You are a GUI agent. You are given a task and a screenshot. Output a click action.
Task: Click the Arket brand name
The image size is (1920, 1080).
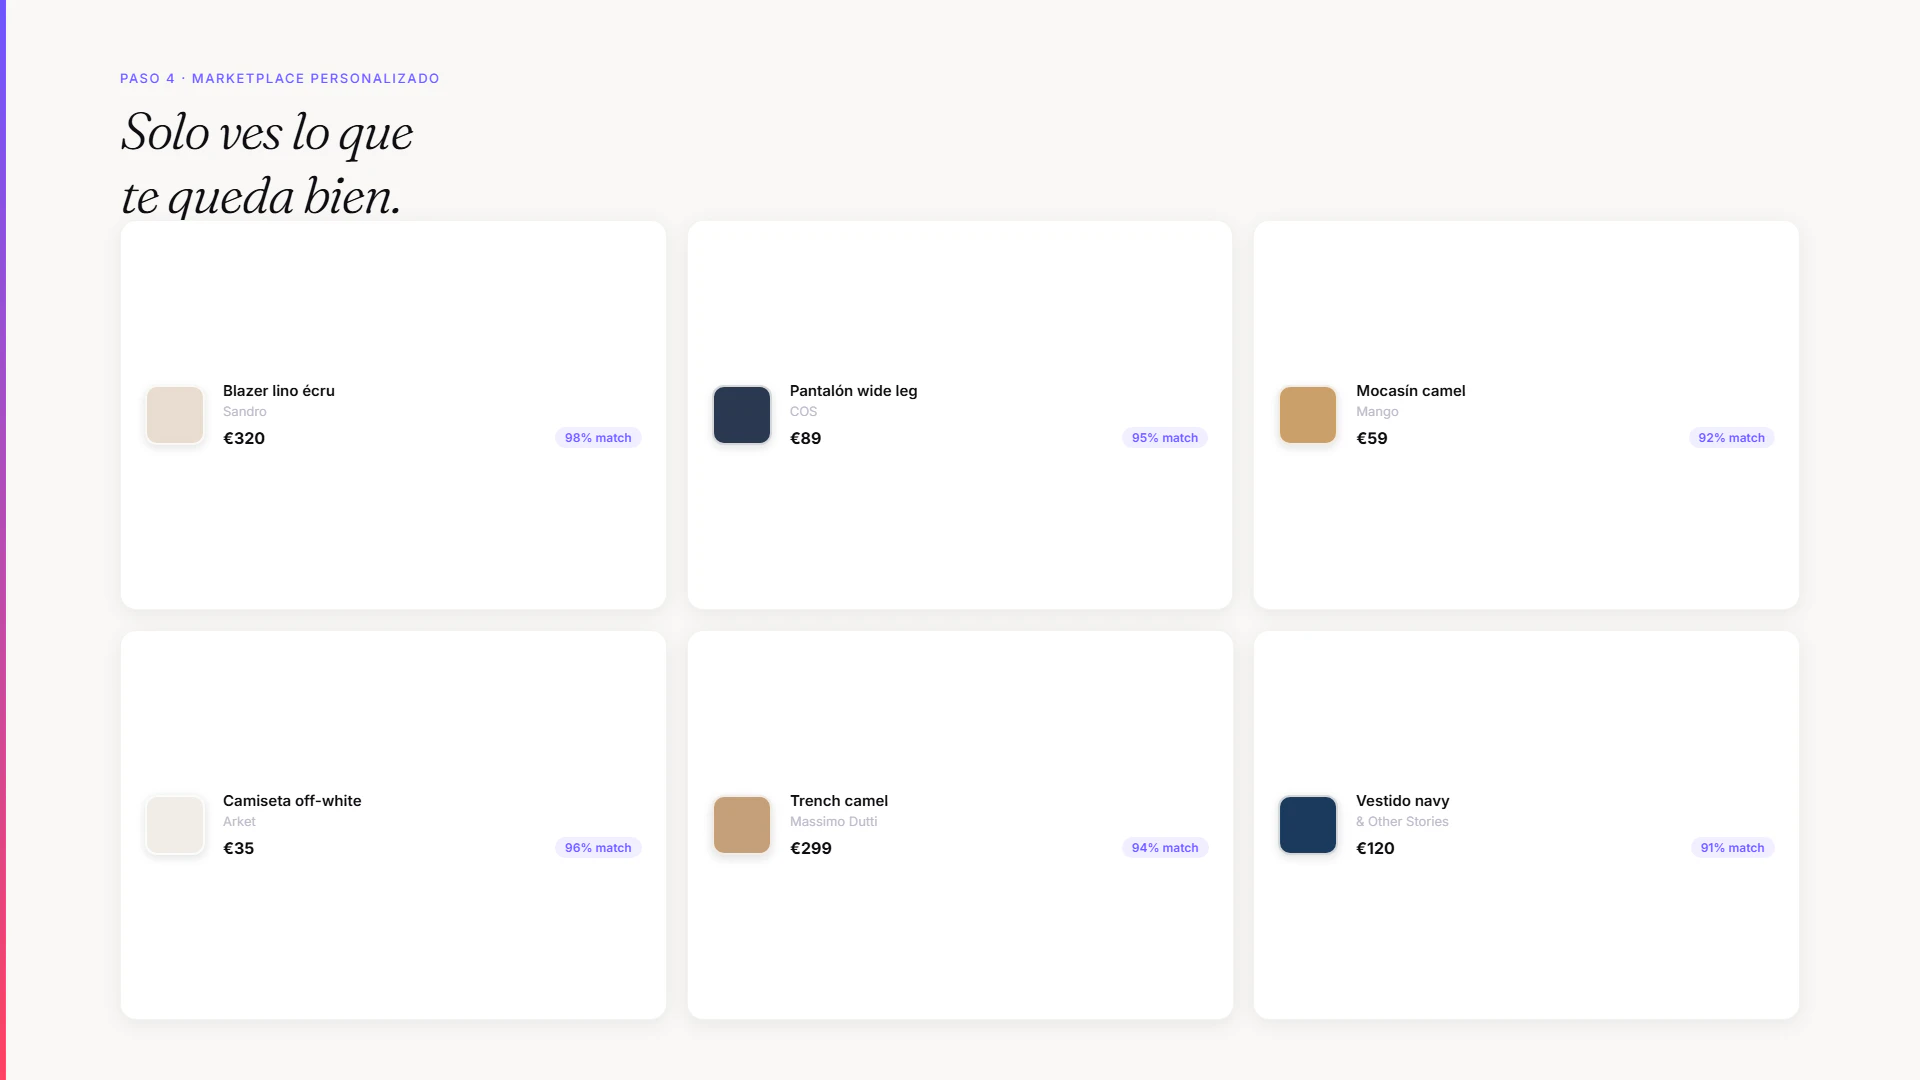tap(239, 822)
